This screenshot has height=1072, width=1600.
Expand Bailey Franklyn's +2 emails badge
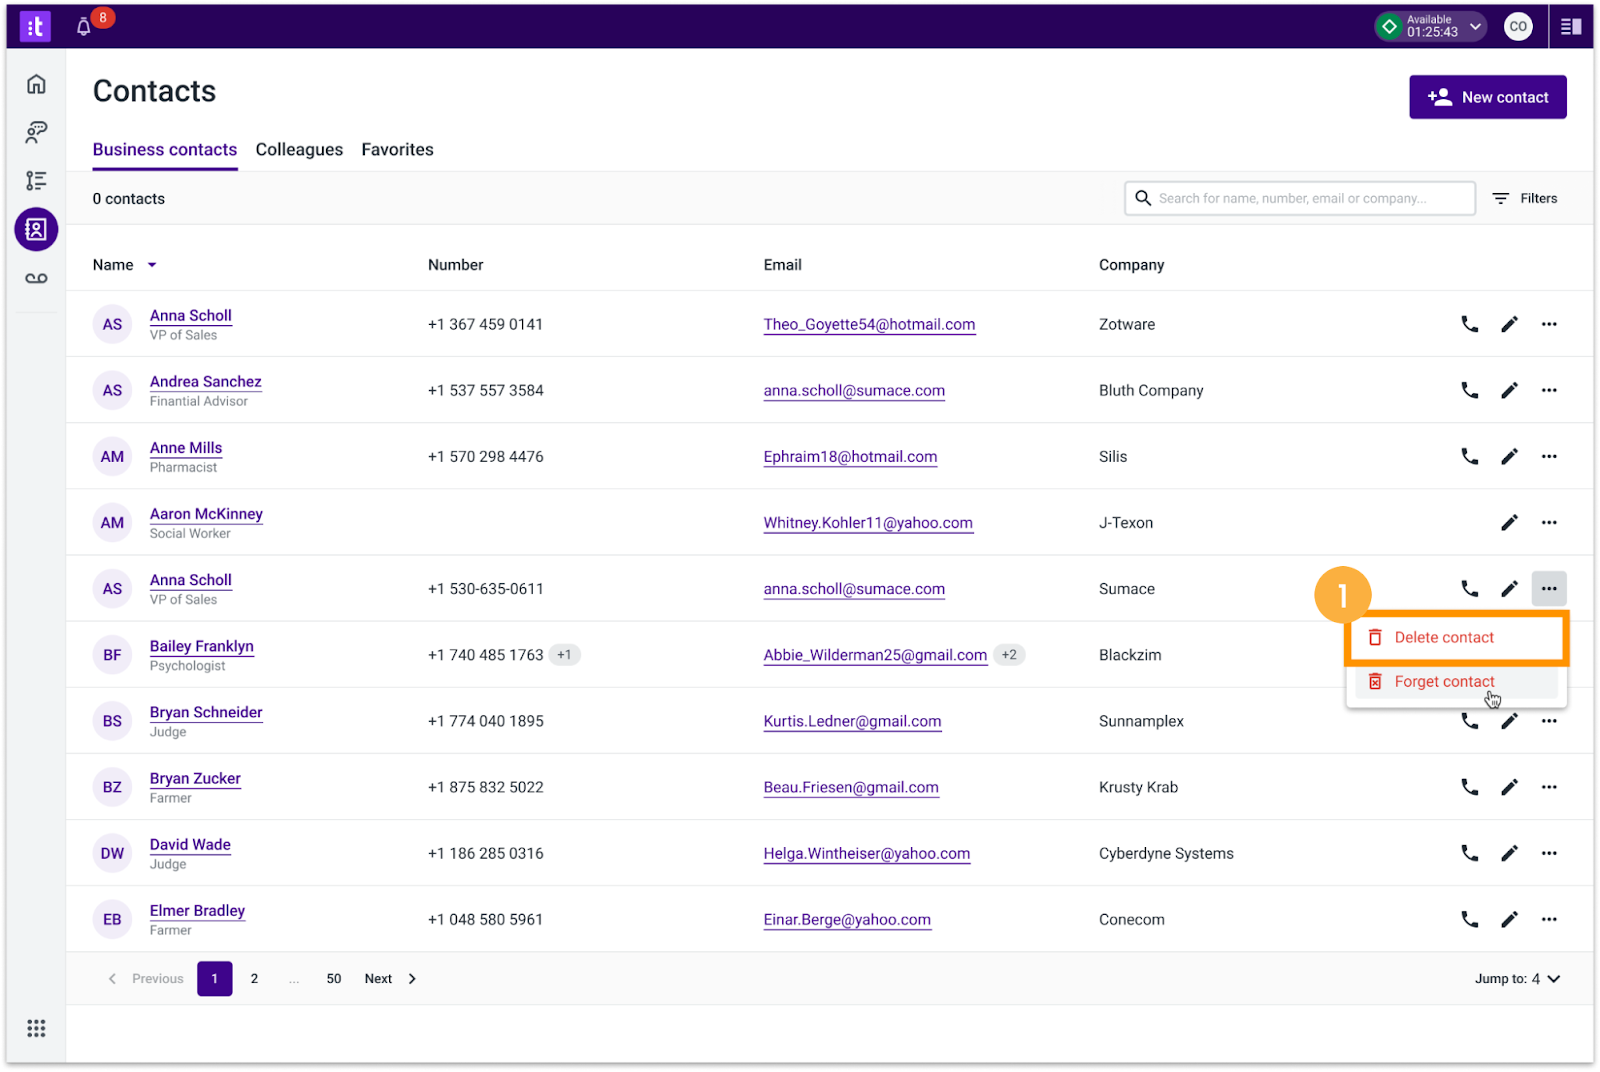[x=1009, y=655]
